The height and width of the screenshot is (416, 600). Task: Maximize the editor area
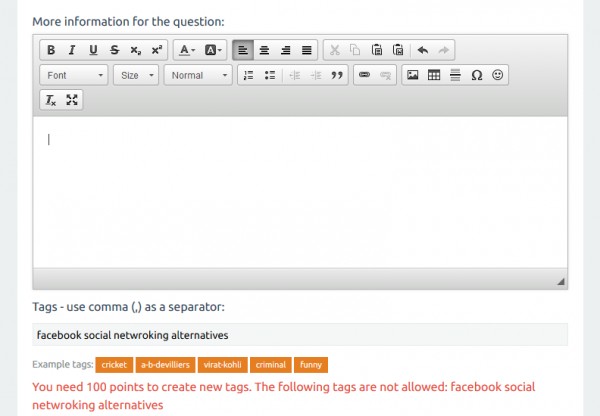(71, 100)
